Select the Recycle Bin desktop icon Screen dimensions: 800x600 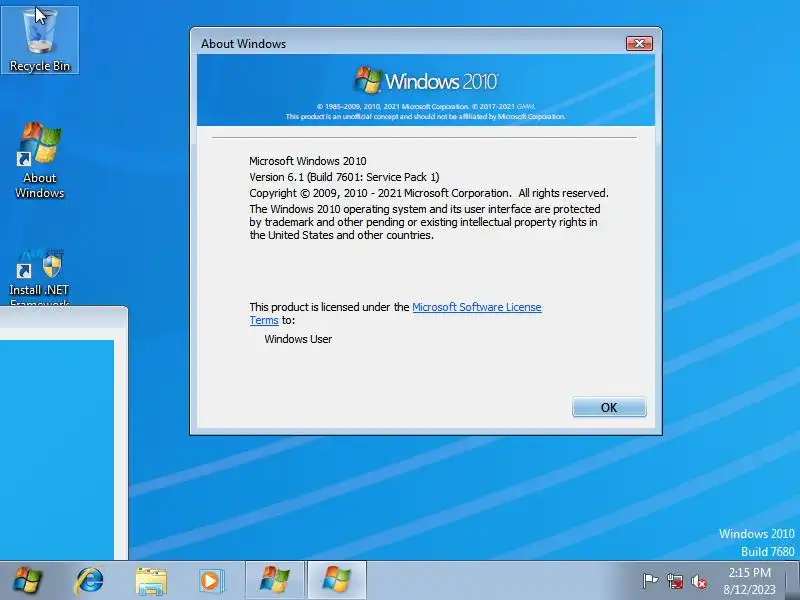[x=40, y=40]
